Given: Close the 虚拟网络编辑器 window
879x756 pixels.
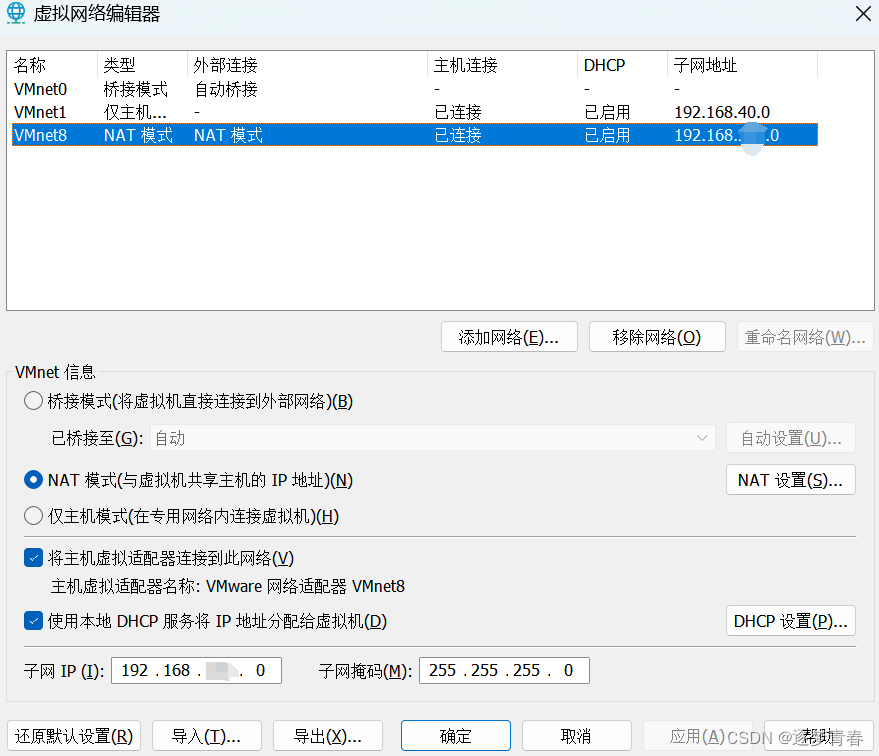Looking at the screenshot, I should click(863, 13).
